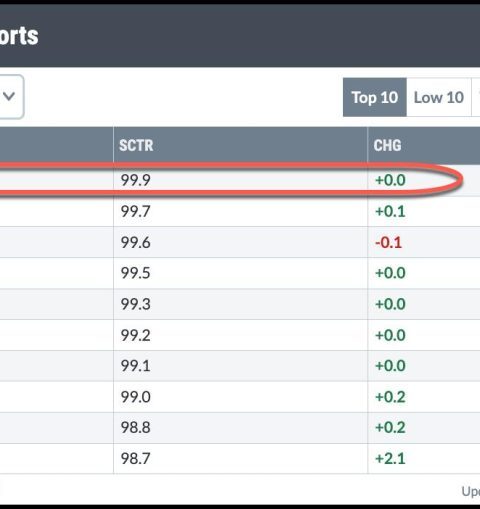
Task: Click the red -0.1 change value
Action: pos(389,242)
